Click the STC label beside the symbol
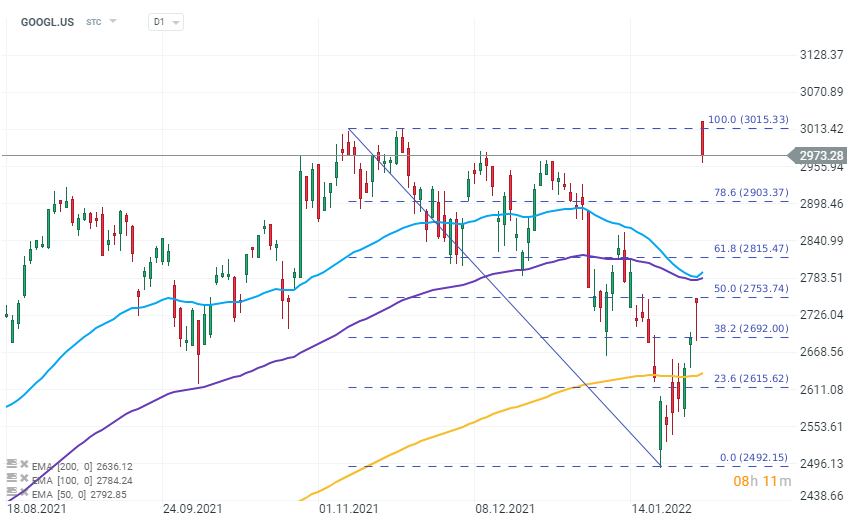This screenshot has height=526, width=859. tap(93, 21)
